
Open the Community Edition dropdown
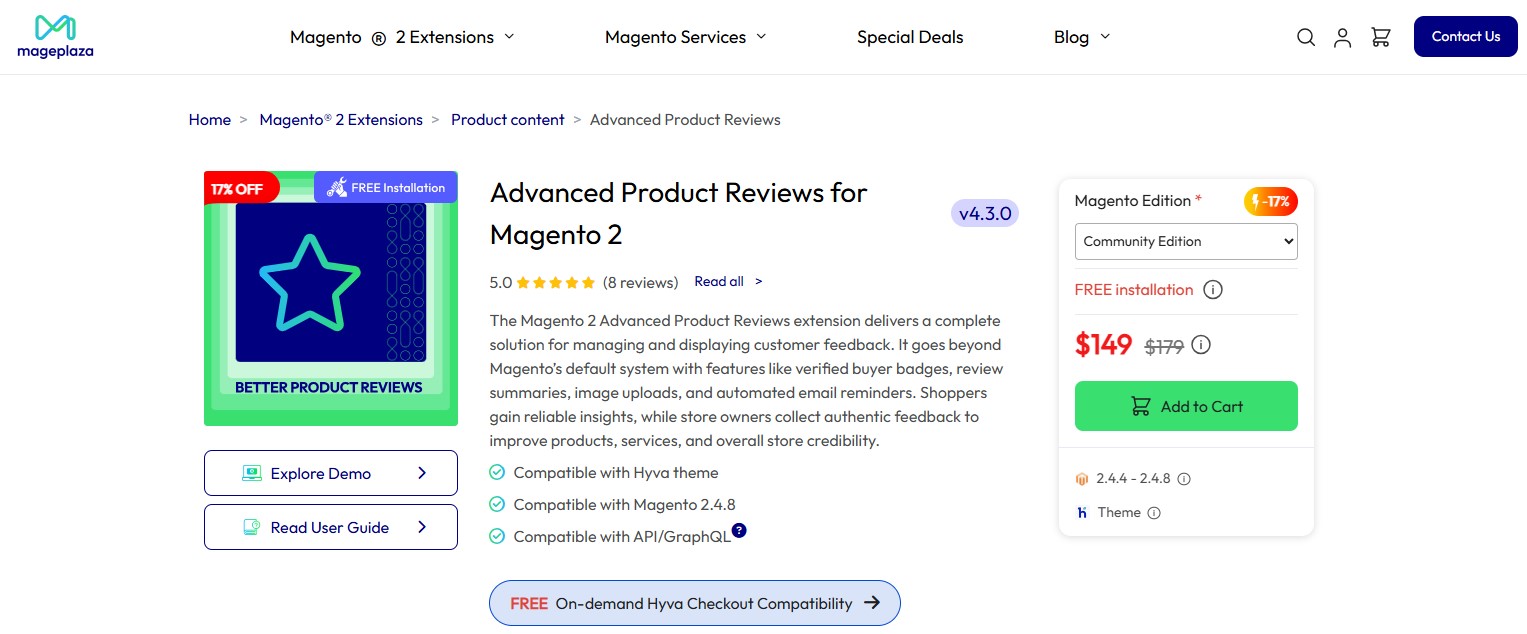pyautogui.click(x=1186, y=241)
